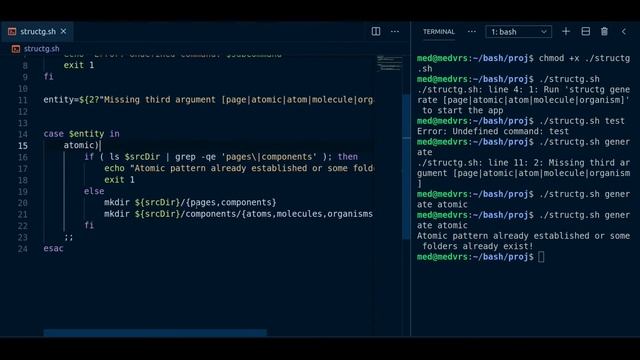Collapse the terminal panel with the chevron
Viewport: 640px width, 360px height.
point(624,31)
